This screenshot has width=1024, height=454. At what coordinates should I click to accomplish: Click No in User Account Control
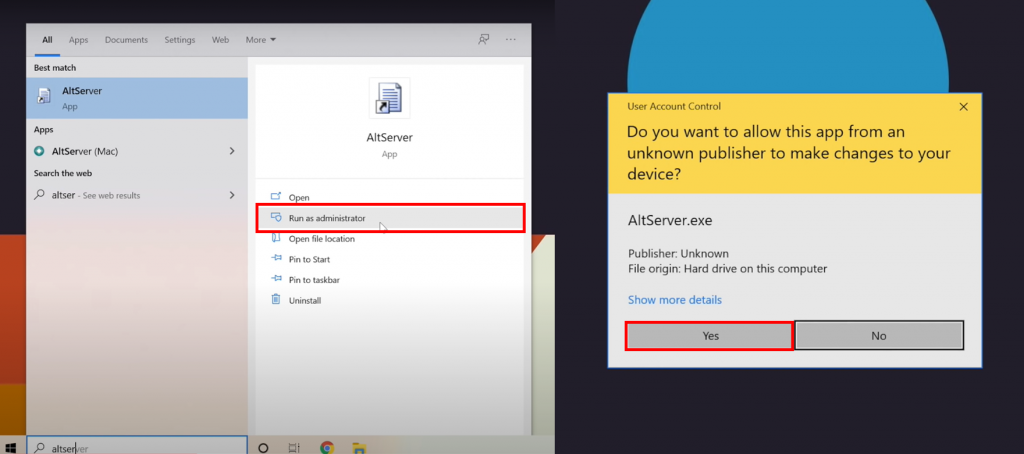coord(878,336)
